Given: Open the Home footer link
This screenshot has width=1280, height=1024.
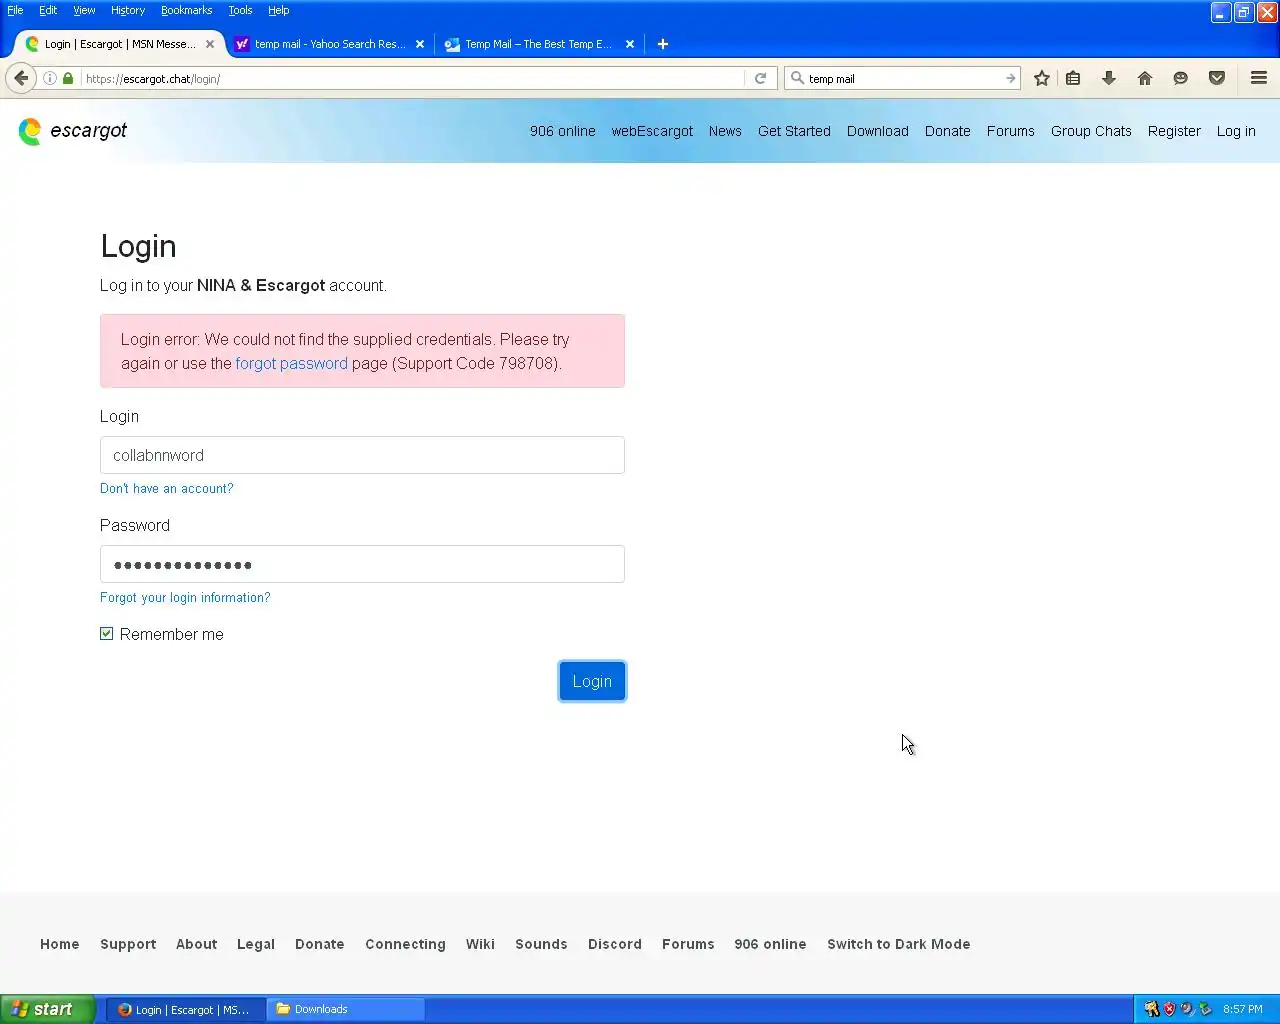Looking at the screenshot, I should point(60,944).
